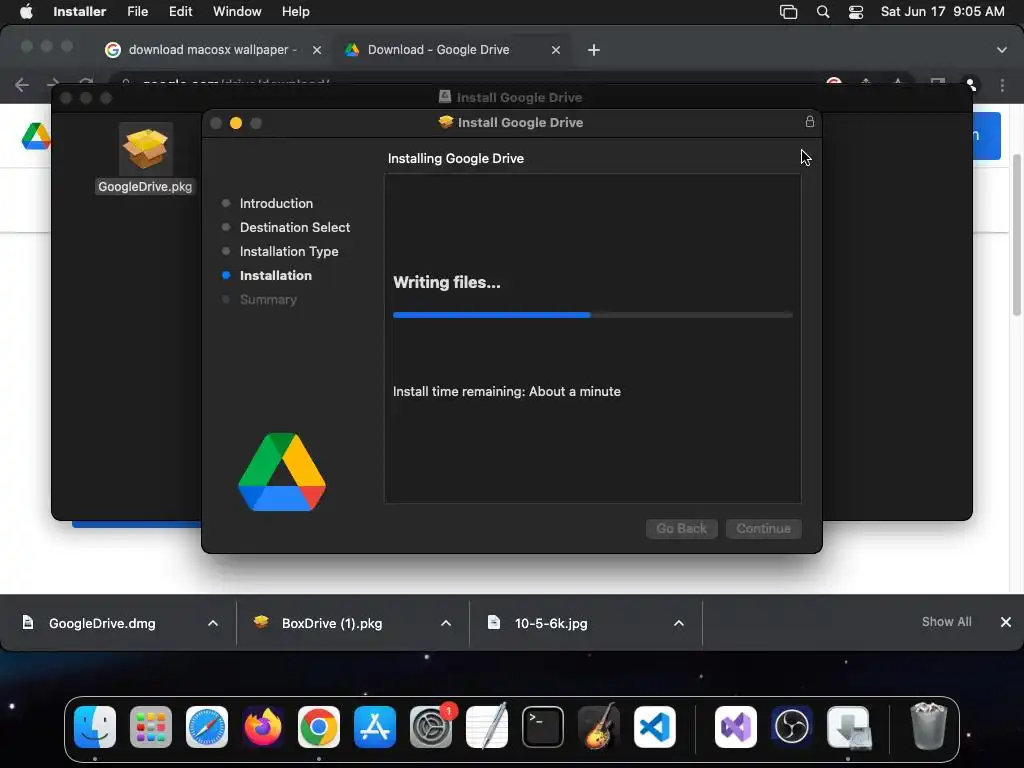Expand options for GoogleDrive.dmg download
This screenshot has width=1024, height=768.
[213, 623]
